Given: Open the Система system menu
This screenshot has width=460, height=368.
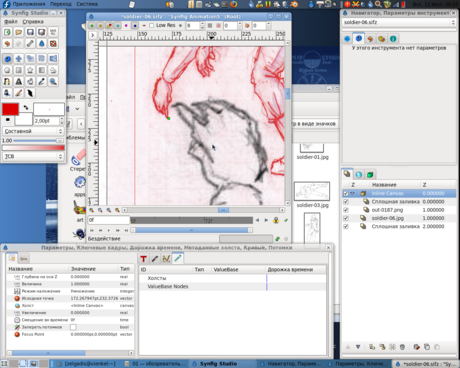Looking at the screenshot, I should pyautogui.click(x=87, y=4).
